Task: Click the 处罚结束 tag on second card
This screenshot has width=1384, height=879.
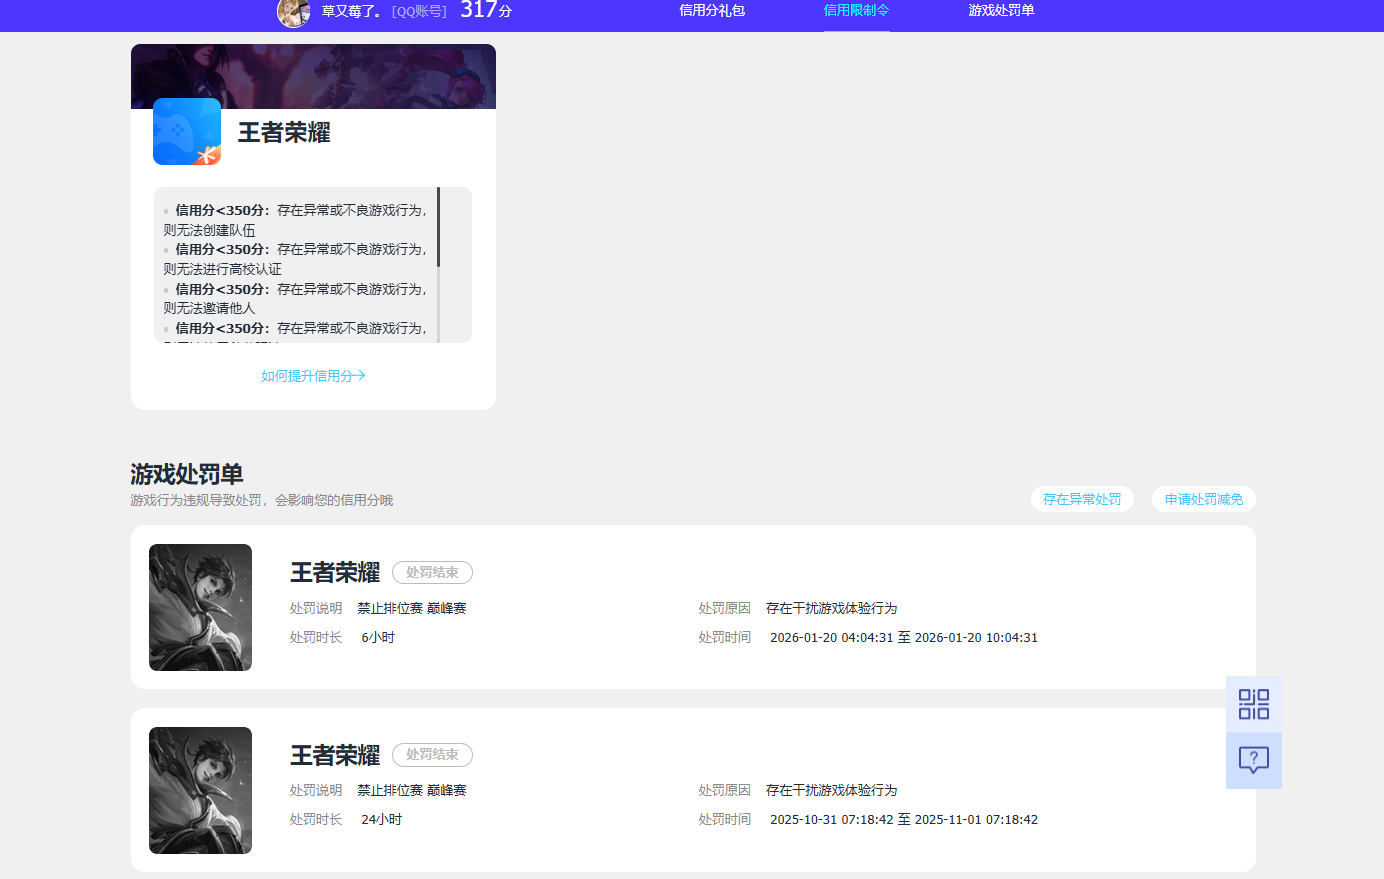Action: (x=432, y=755)
